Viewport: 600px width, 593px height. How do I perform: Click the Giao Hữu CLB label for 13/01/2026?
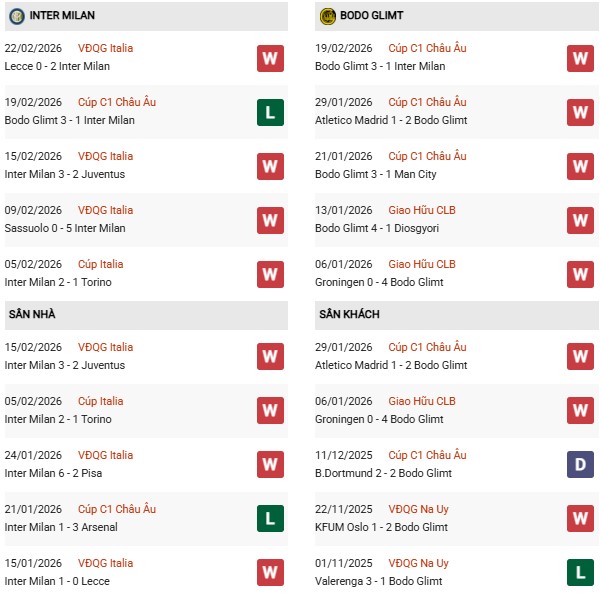tap(421, 210)
